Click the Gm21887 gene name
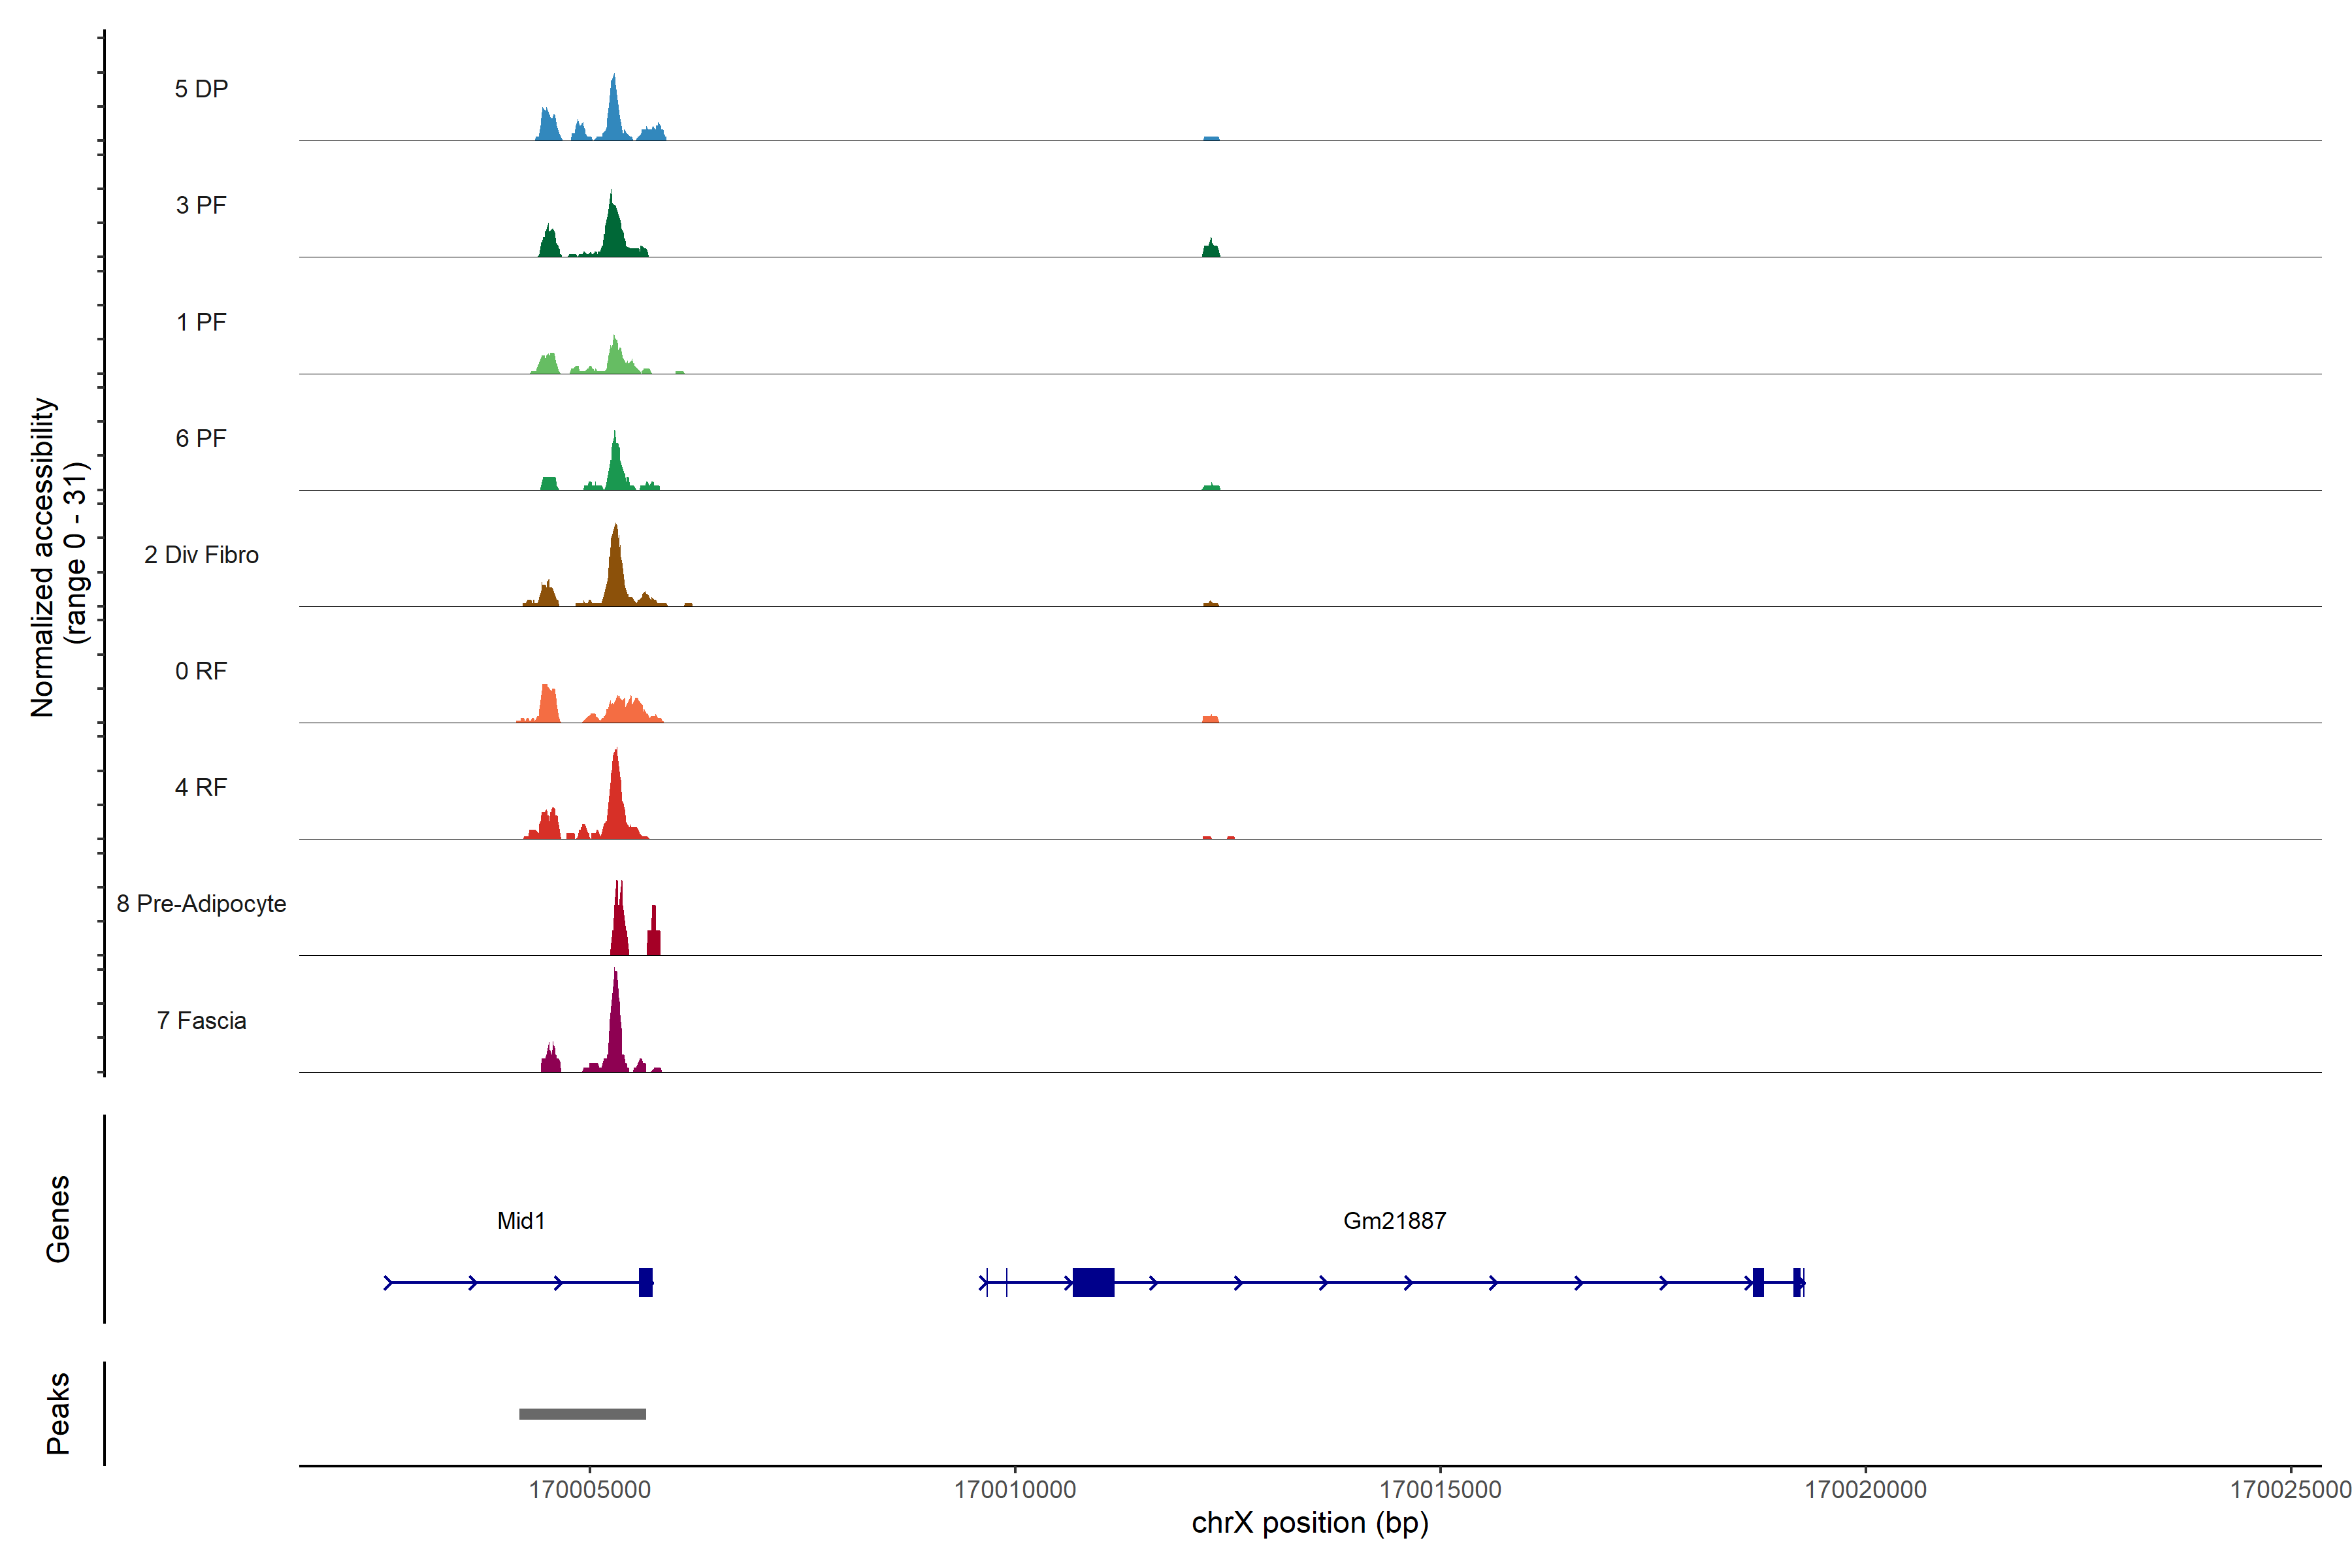 tap(1394, 1220)
